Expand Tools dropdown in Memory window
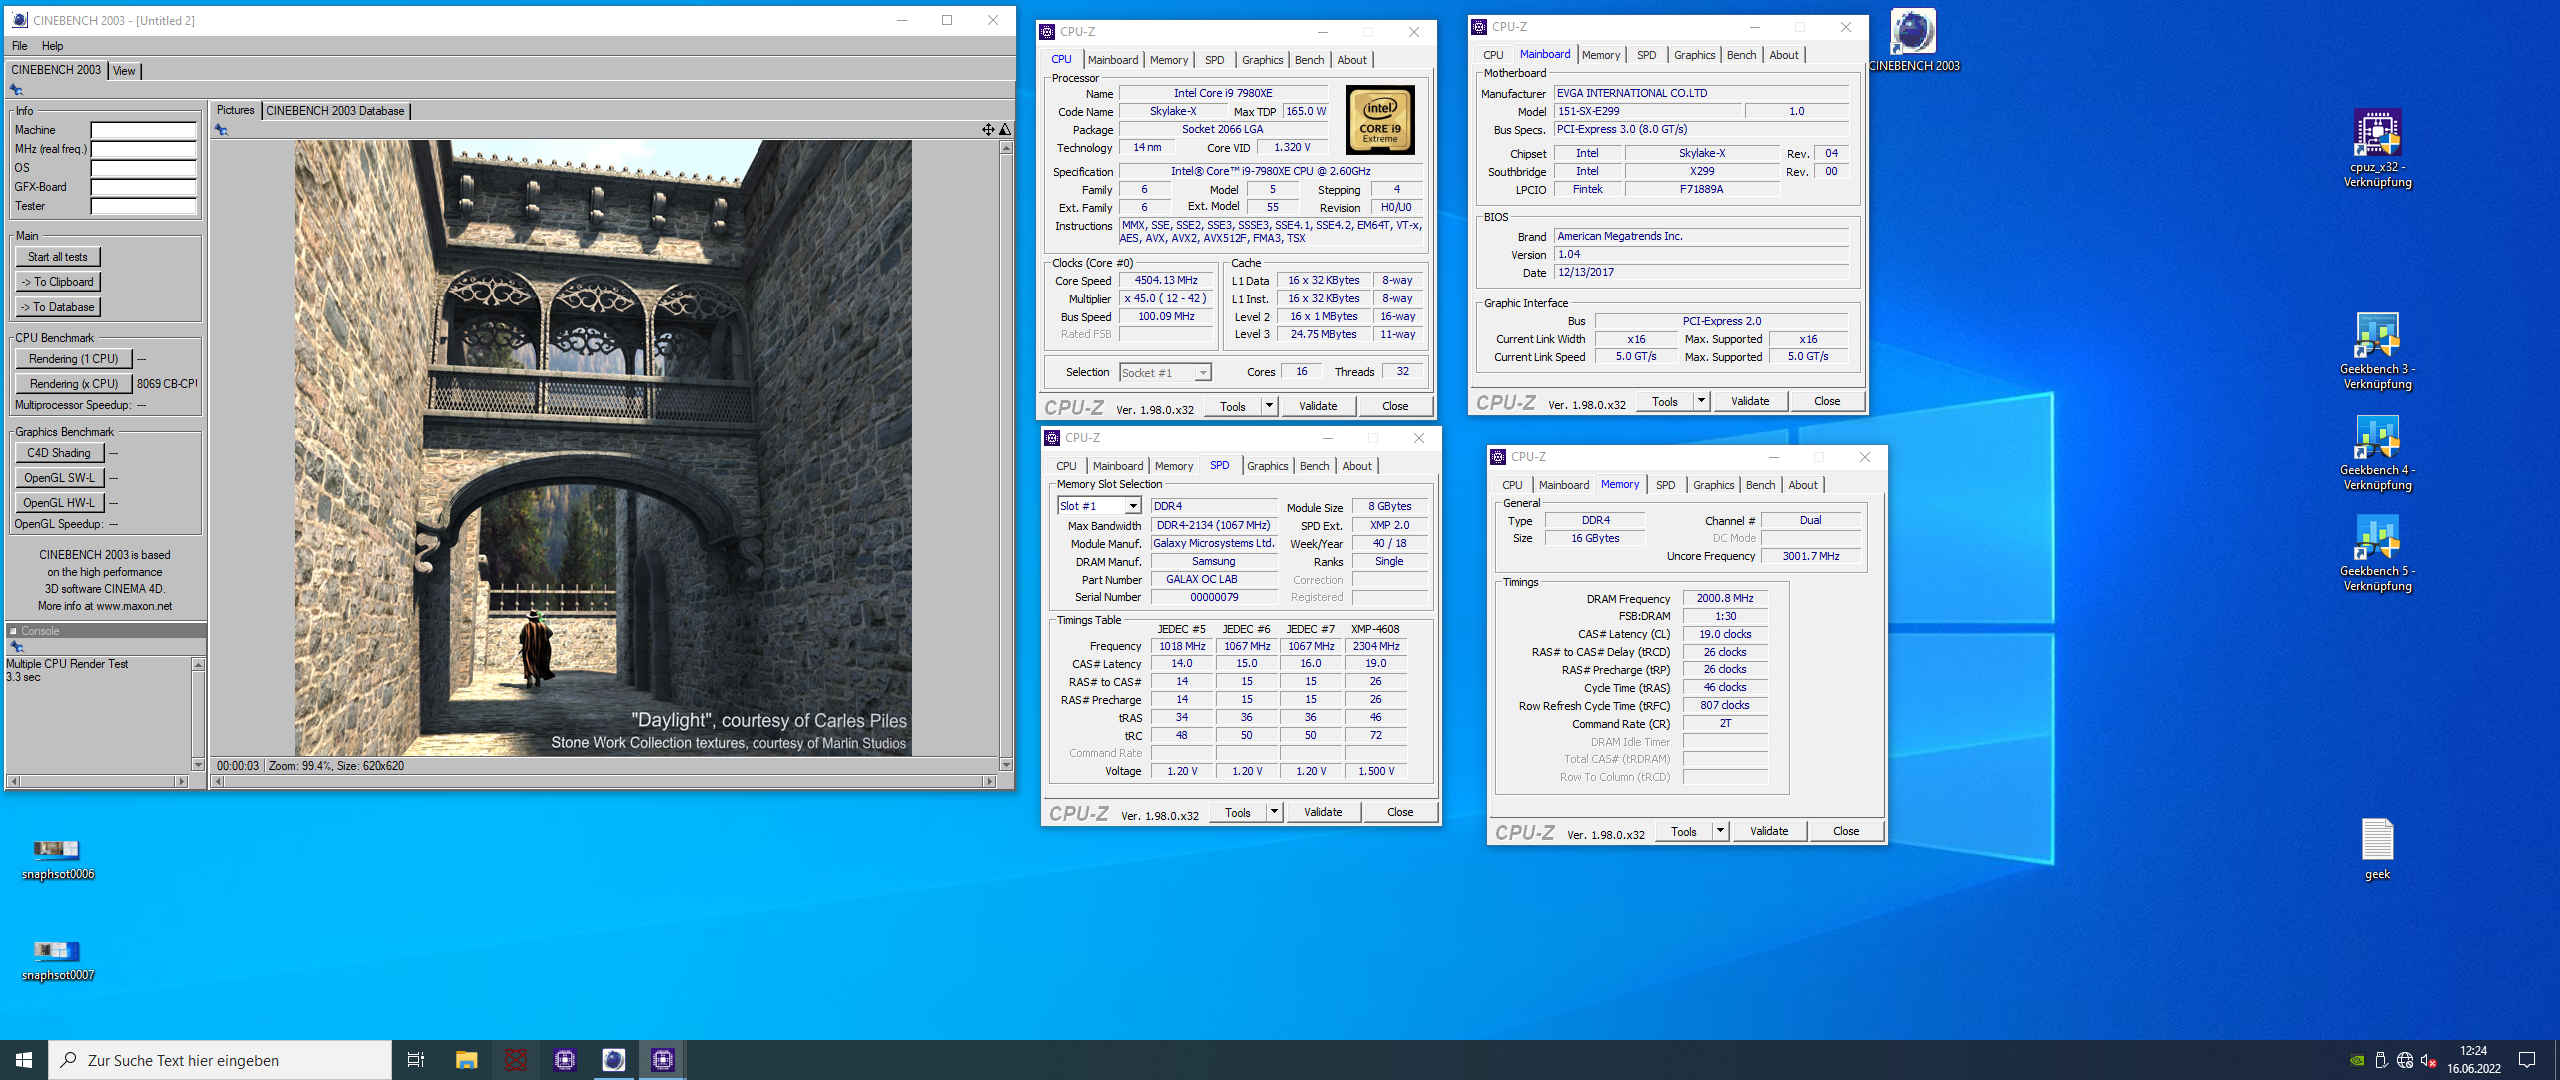Screen dimensions: 2560x1080 [1720, 831]
